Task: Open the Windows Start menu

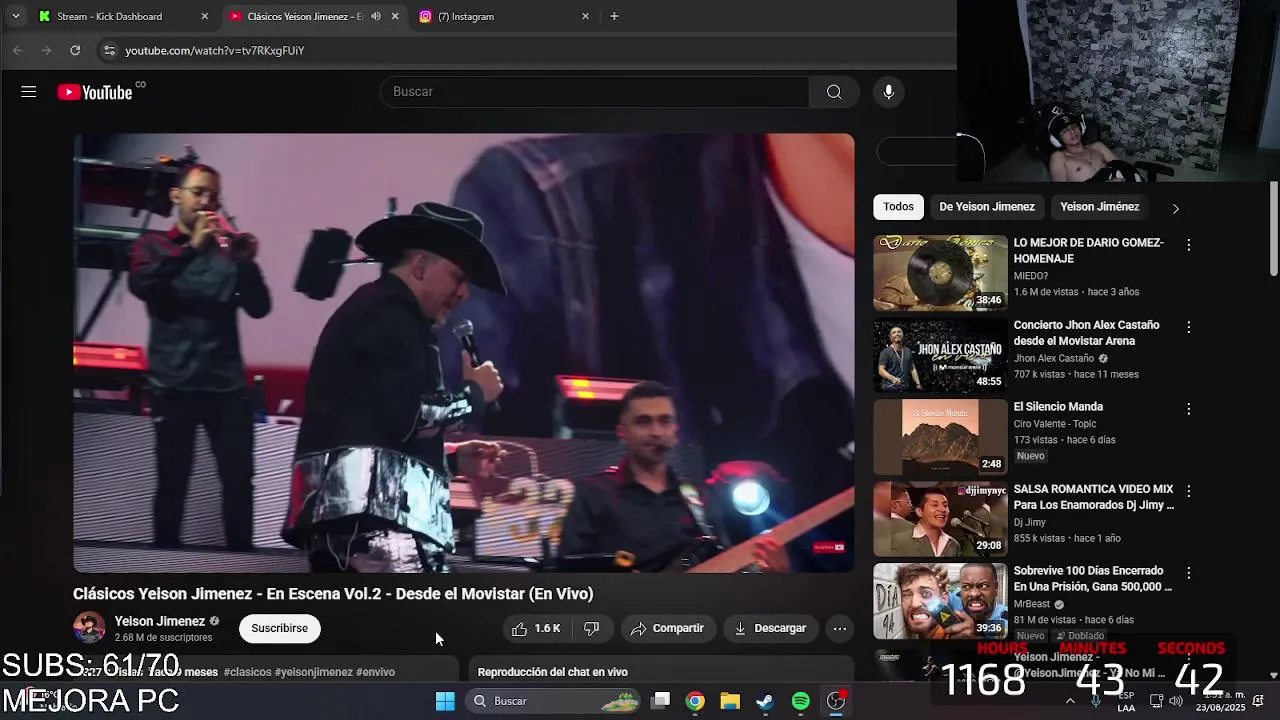Action: click(x=445, y=701)
